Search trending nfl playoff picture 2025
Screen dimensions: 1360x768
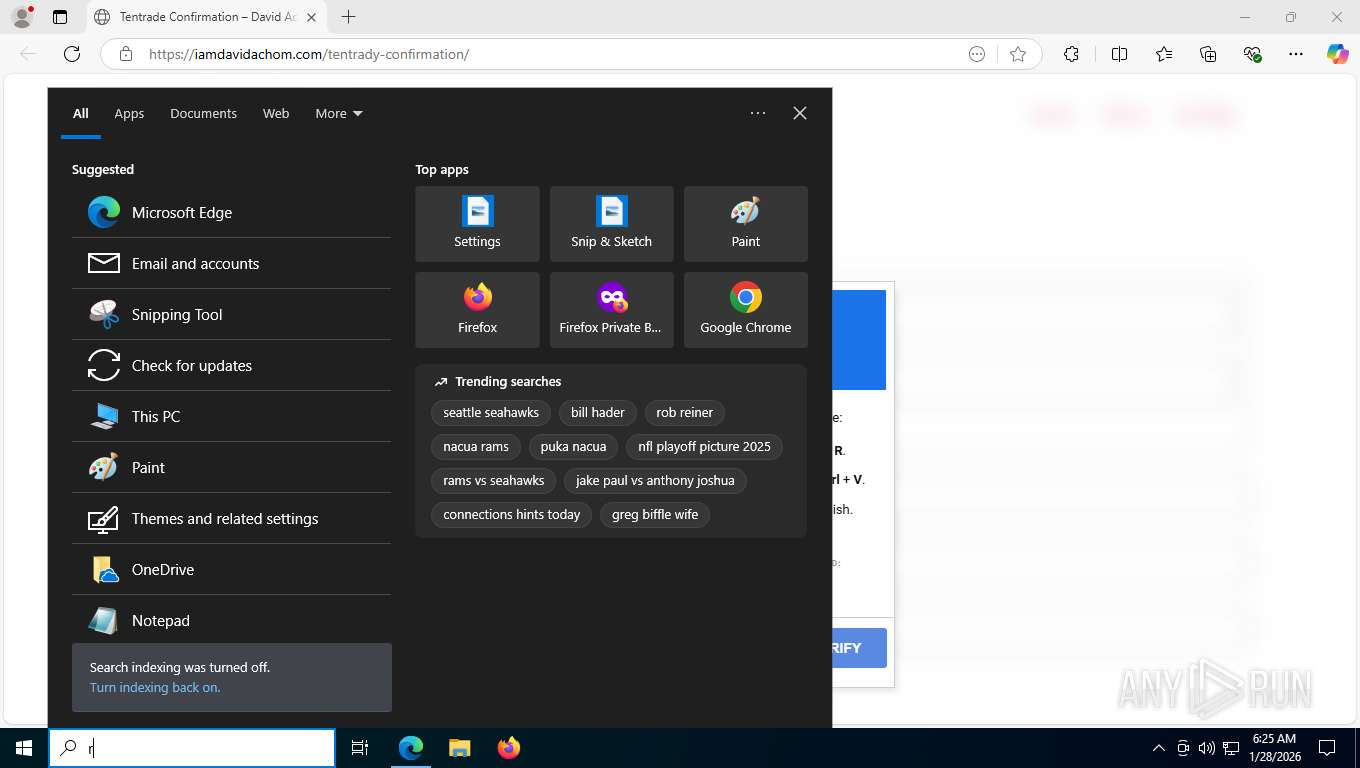704,446
